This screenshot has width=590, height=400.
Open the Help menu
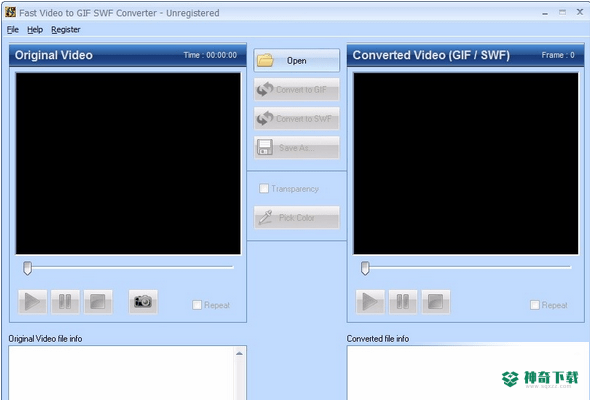[x=35, y=29]
